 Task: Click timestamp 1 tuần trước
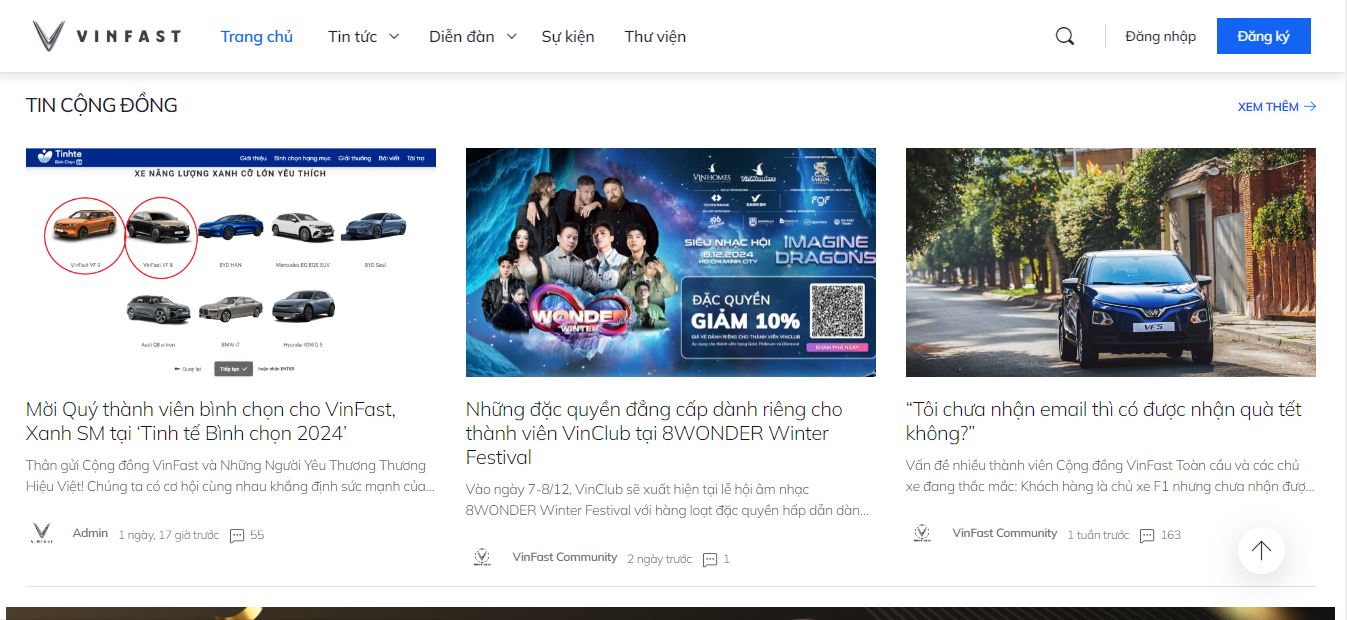tap(1098, 535)
